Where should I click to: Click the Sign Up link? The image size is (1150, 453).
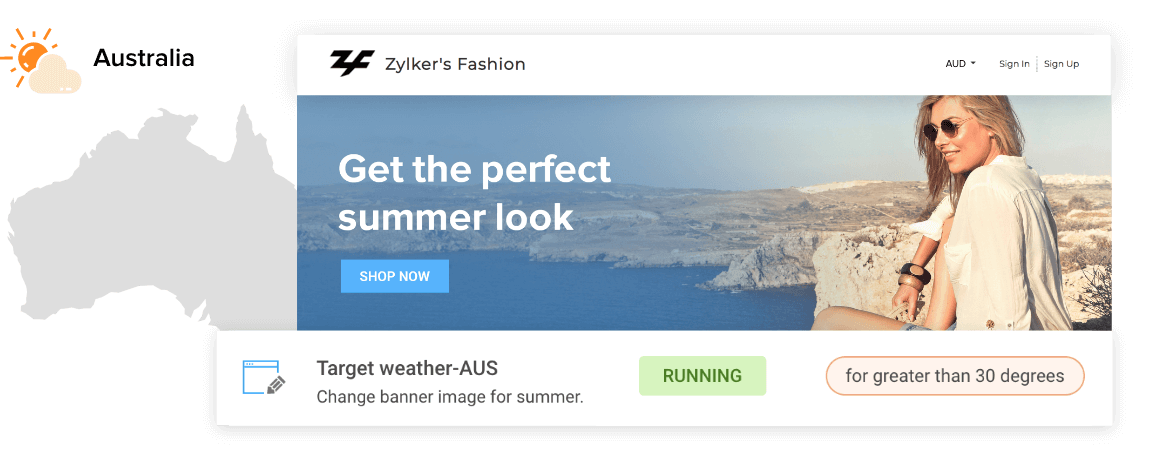pos(1061,64)
